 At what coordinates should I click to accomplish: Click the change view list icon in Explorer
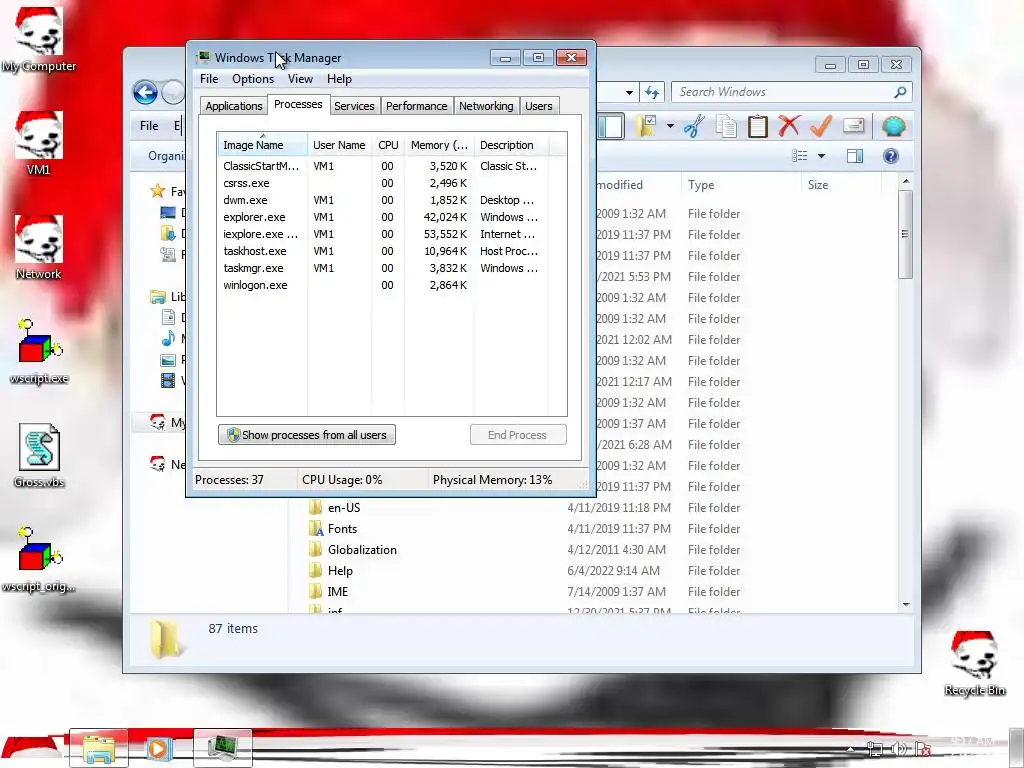[x=800, y=156]
